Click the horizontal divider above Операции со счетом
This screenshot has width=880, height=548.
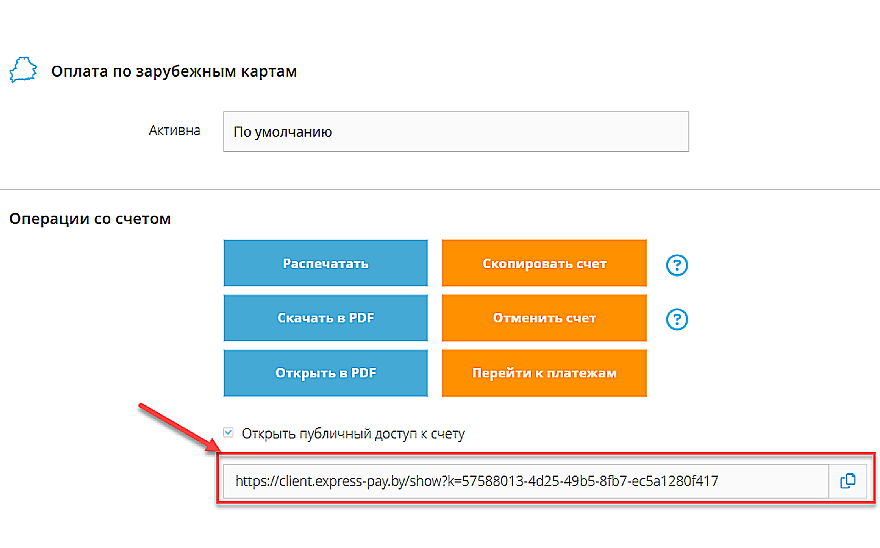440,190
